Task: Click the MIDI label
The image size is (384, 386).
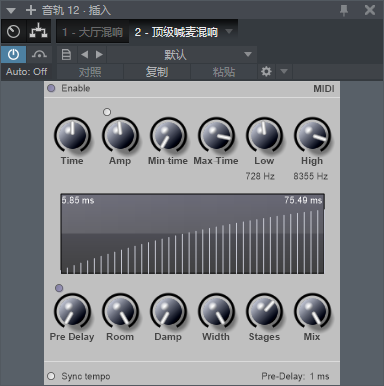Action: coord(324,89)
